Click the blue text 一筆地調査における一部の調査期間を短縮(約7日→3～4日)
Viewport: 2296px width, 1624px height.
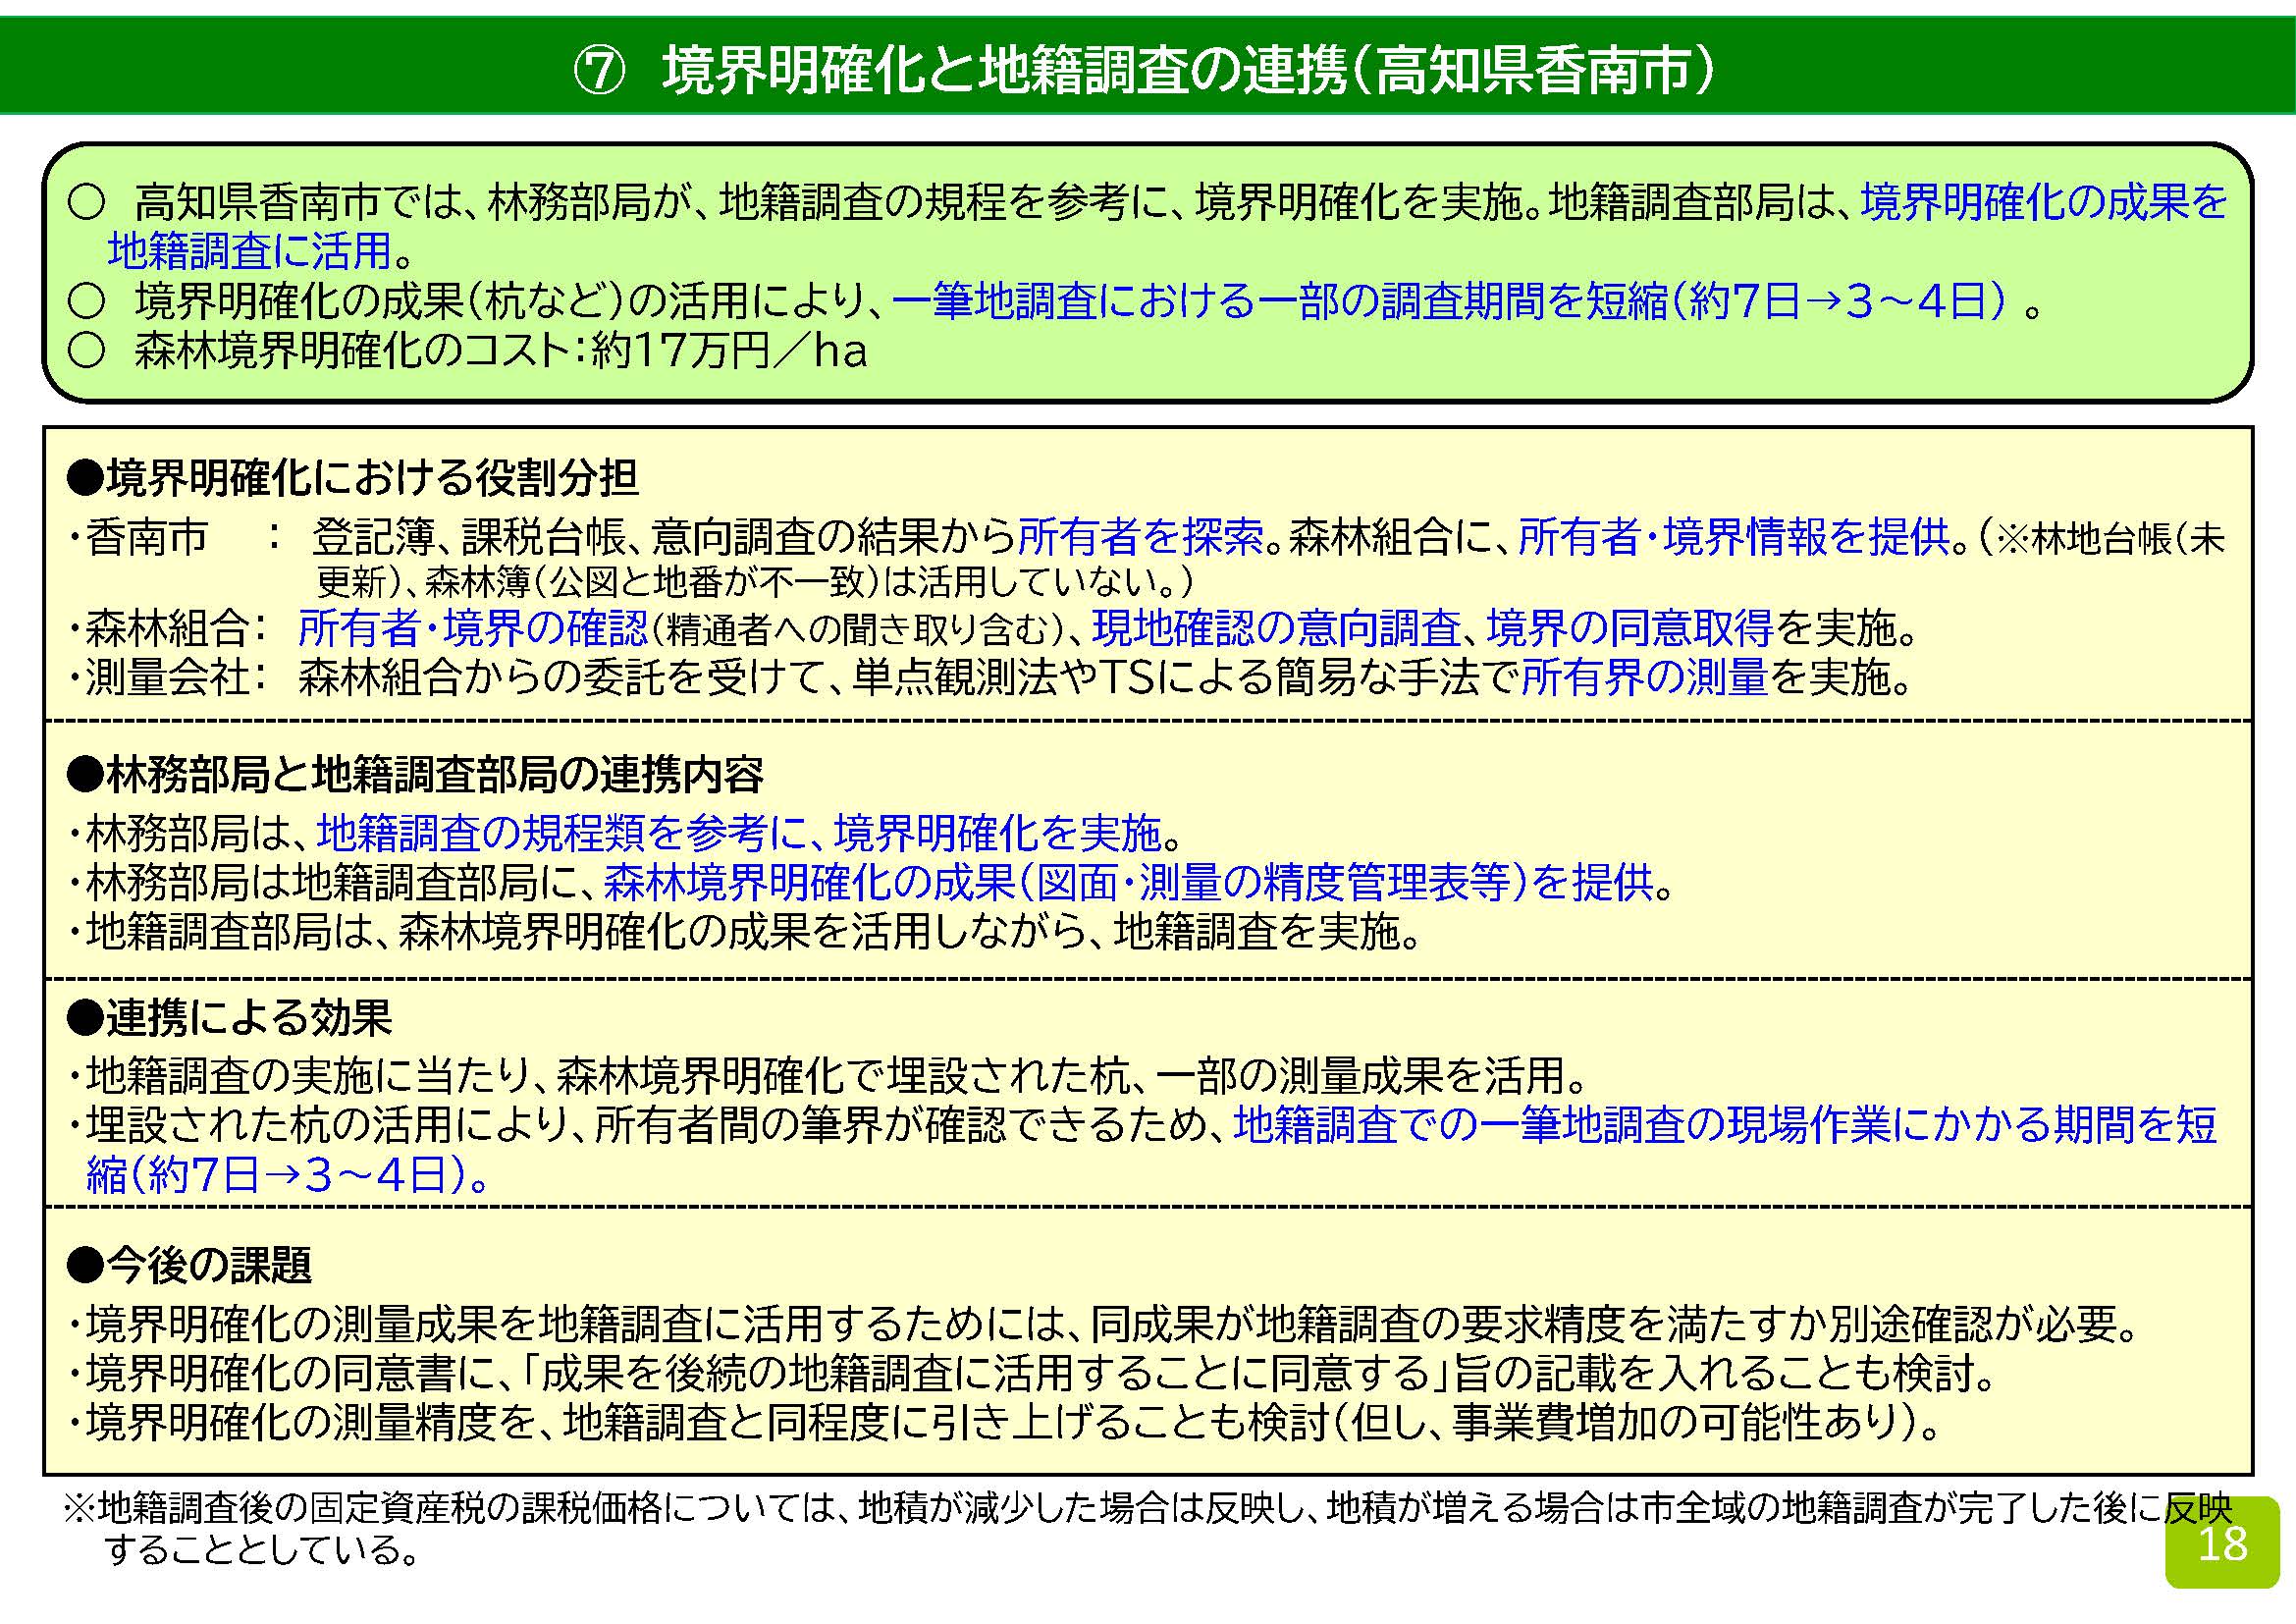click(1449, 301)
